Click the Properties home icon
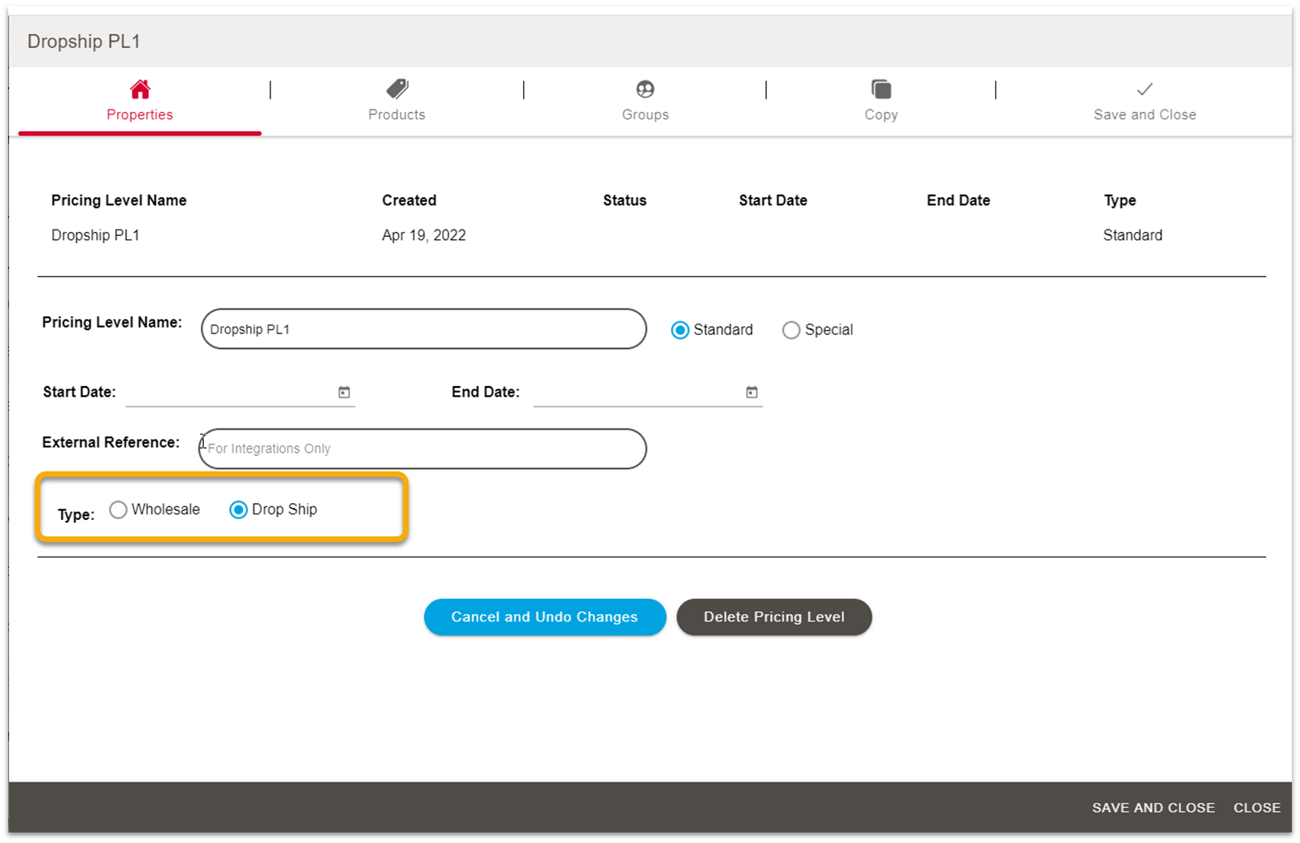The width and height of the screenshot is (1300, 843). tap(139, 88)
